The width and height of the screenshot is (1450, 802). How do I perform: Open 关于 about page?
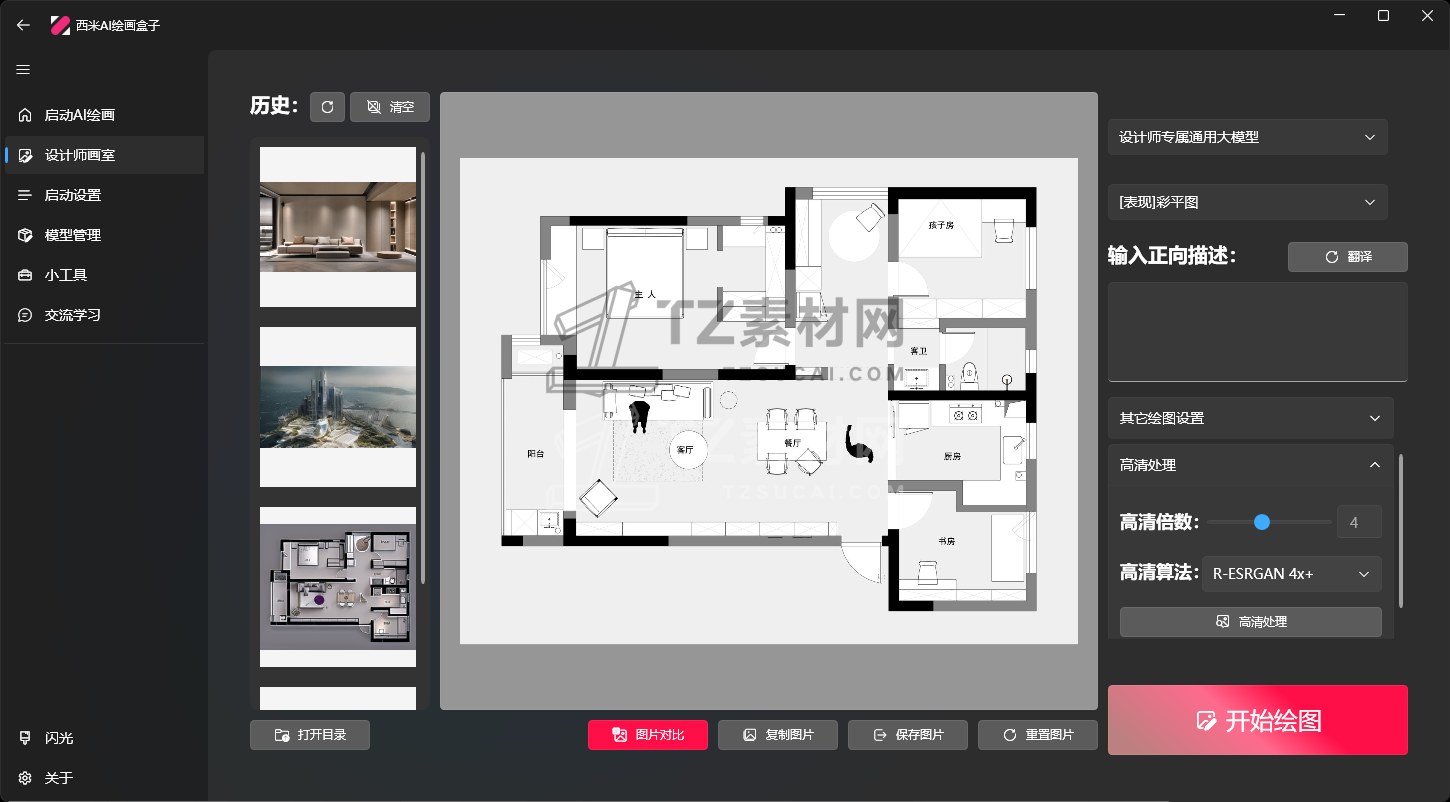(x=105, y=778)
